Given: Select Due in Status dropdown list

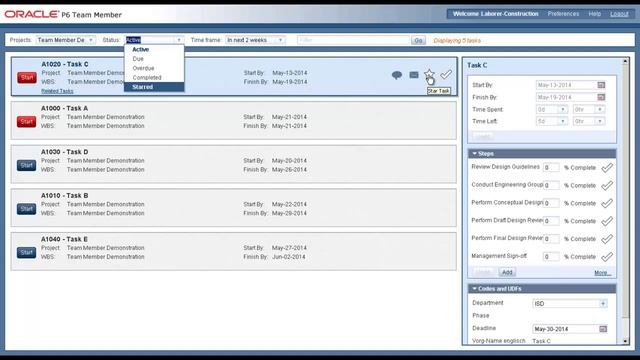Looking at the screenshot, I should click(x=154, y=59).
